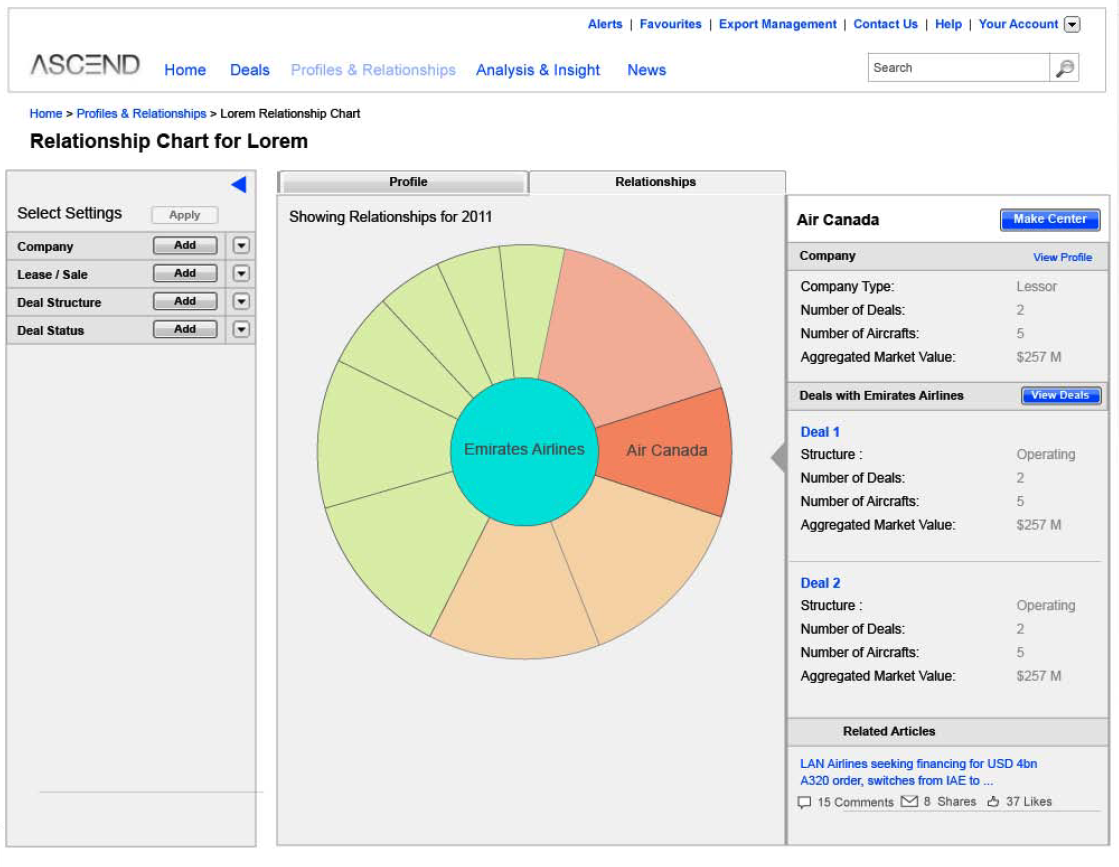Select the Emirates Airlines center circle

coord(525,451)
